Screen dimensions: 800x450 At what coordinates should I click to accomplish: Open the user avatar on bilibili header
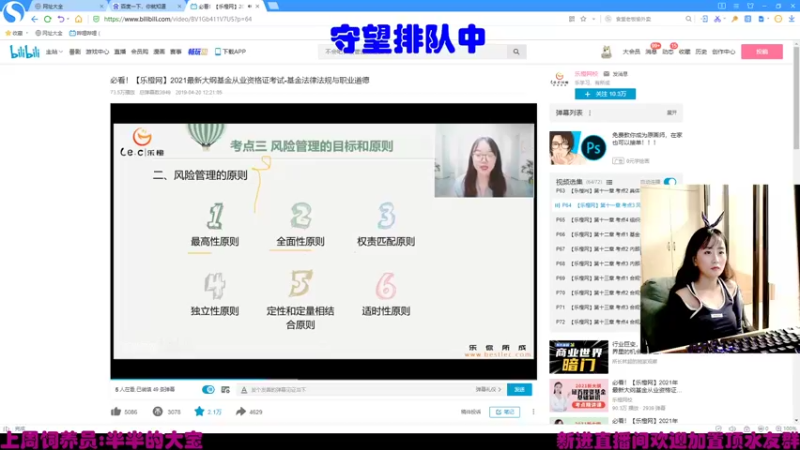tap(606, 52)
